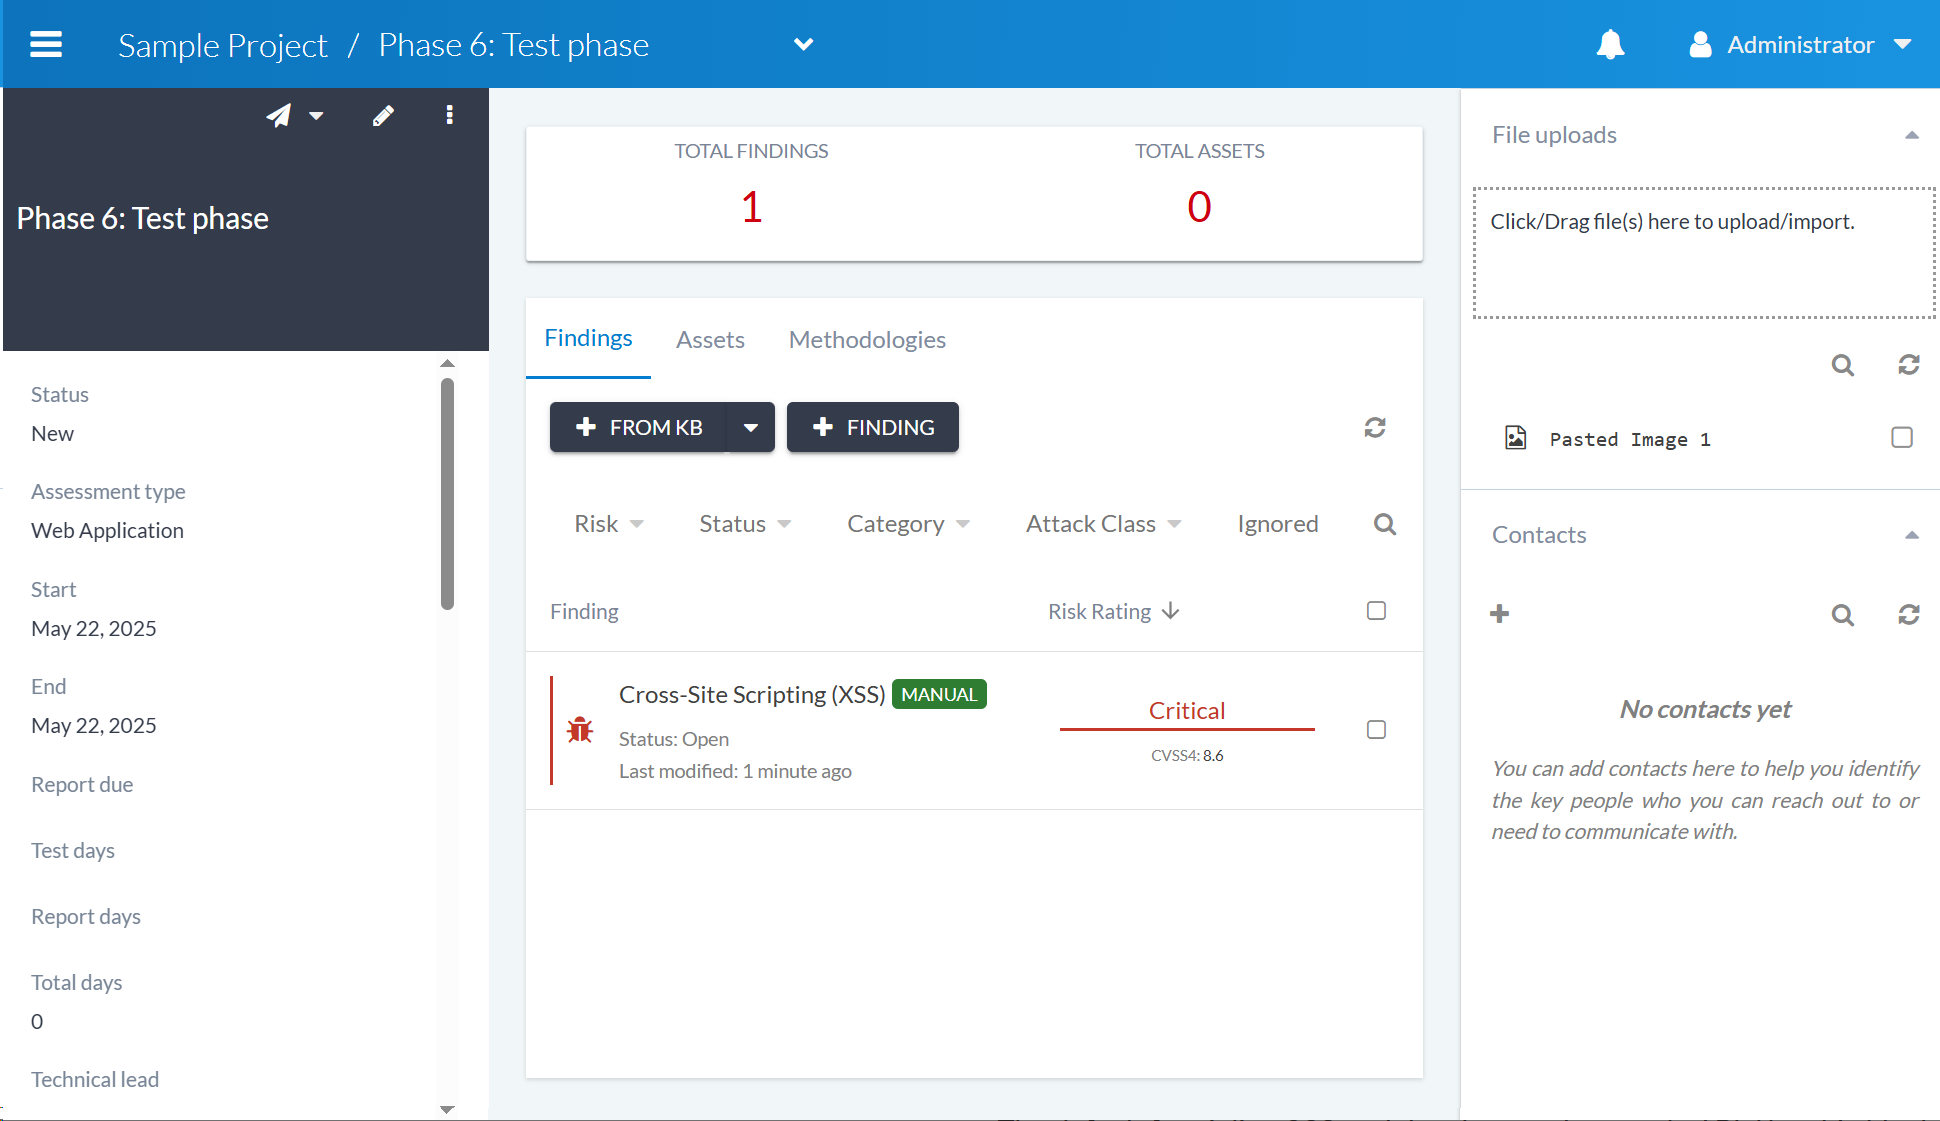This screenshot has width=1940, height=1121.
Task: Open the Cross-Site Scripting (XSS) finding
Action: click(x=751, y=695)
